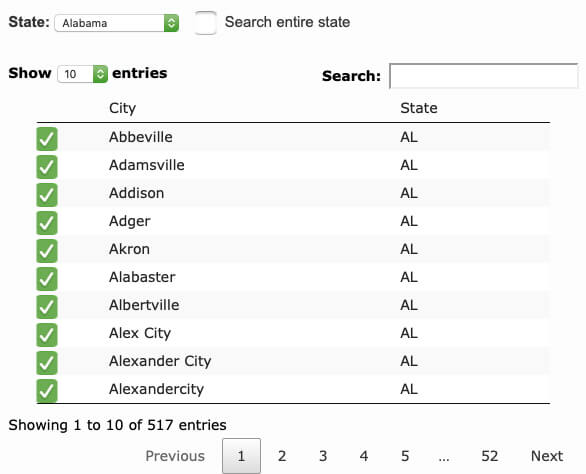Deselect the Adger checkbox
586x474 pixels.
(47, 223)
